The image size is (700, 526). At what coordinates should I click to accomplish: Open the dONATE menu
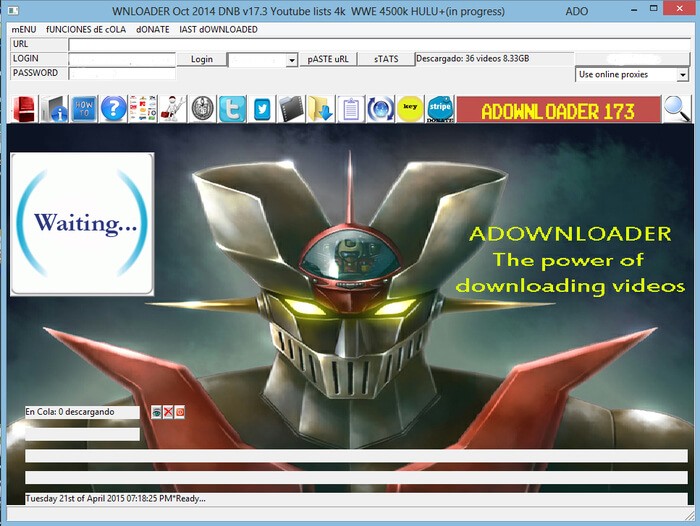[153, 30]
